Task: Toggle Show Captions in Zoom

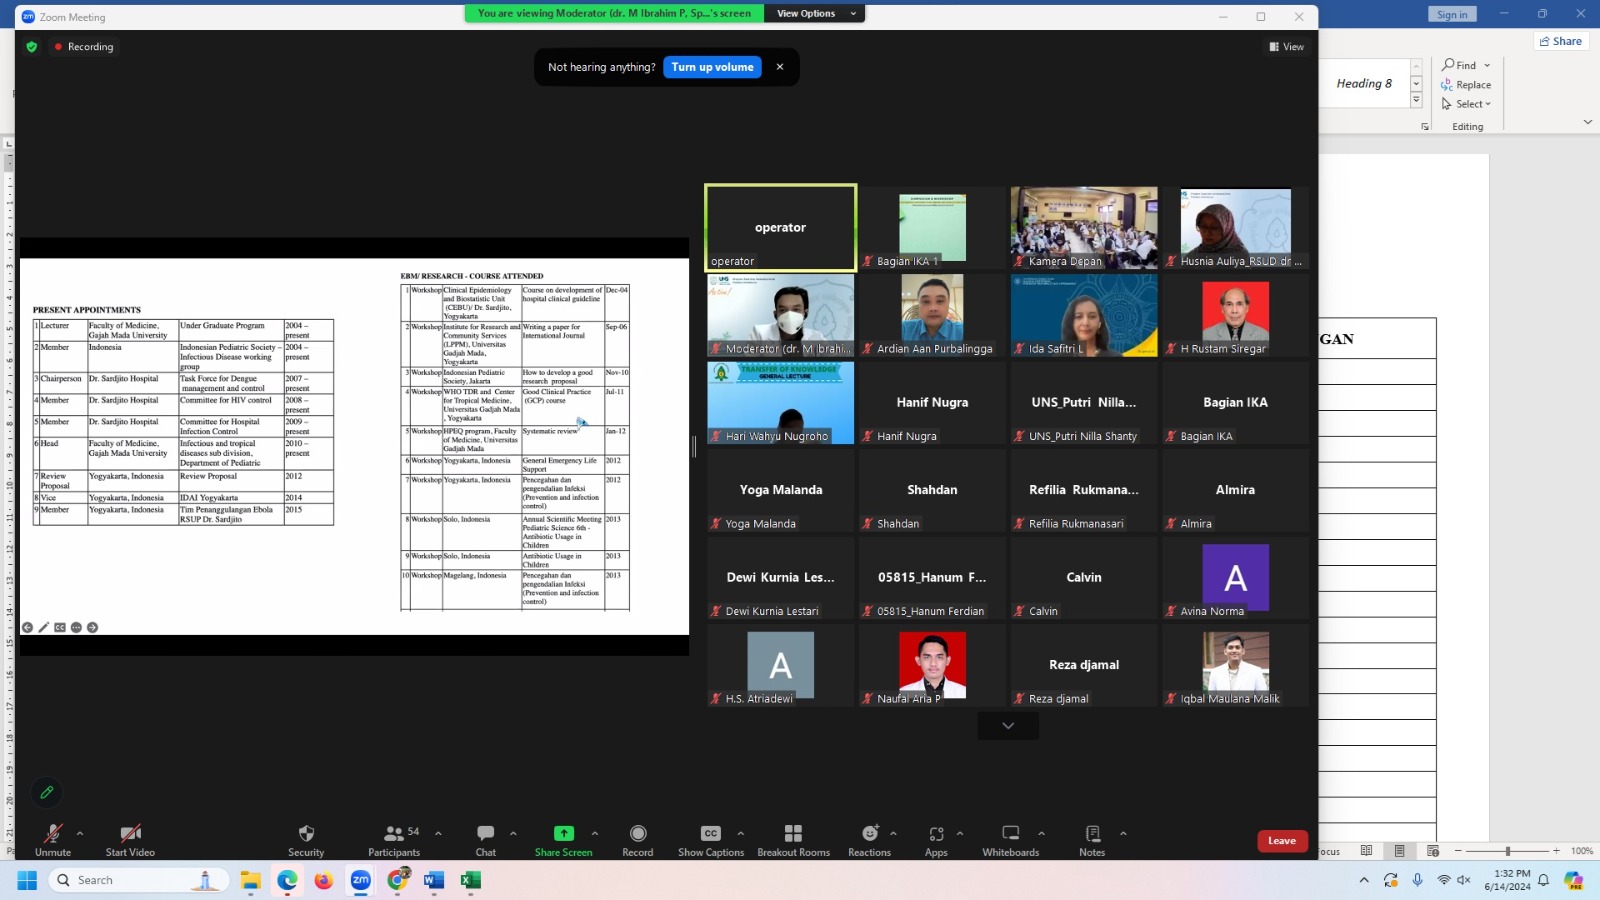Action: (x=711, y=839)
